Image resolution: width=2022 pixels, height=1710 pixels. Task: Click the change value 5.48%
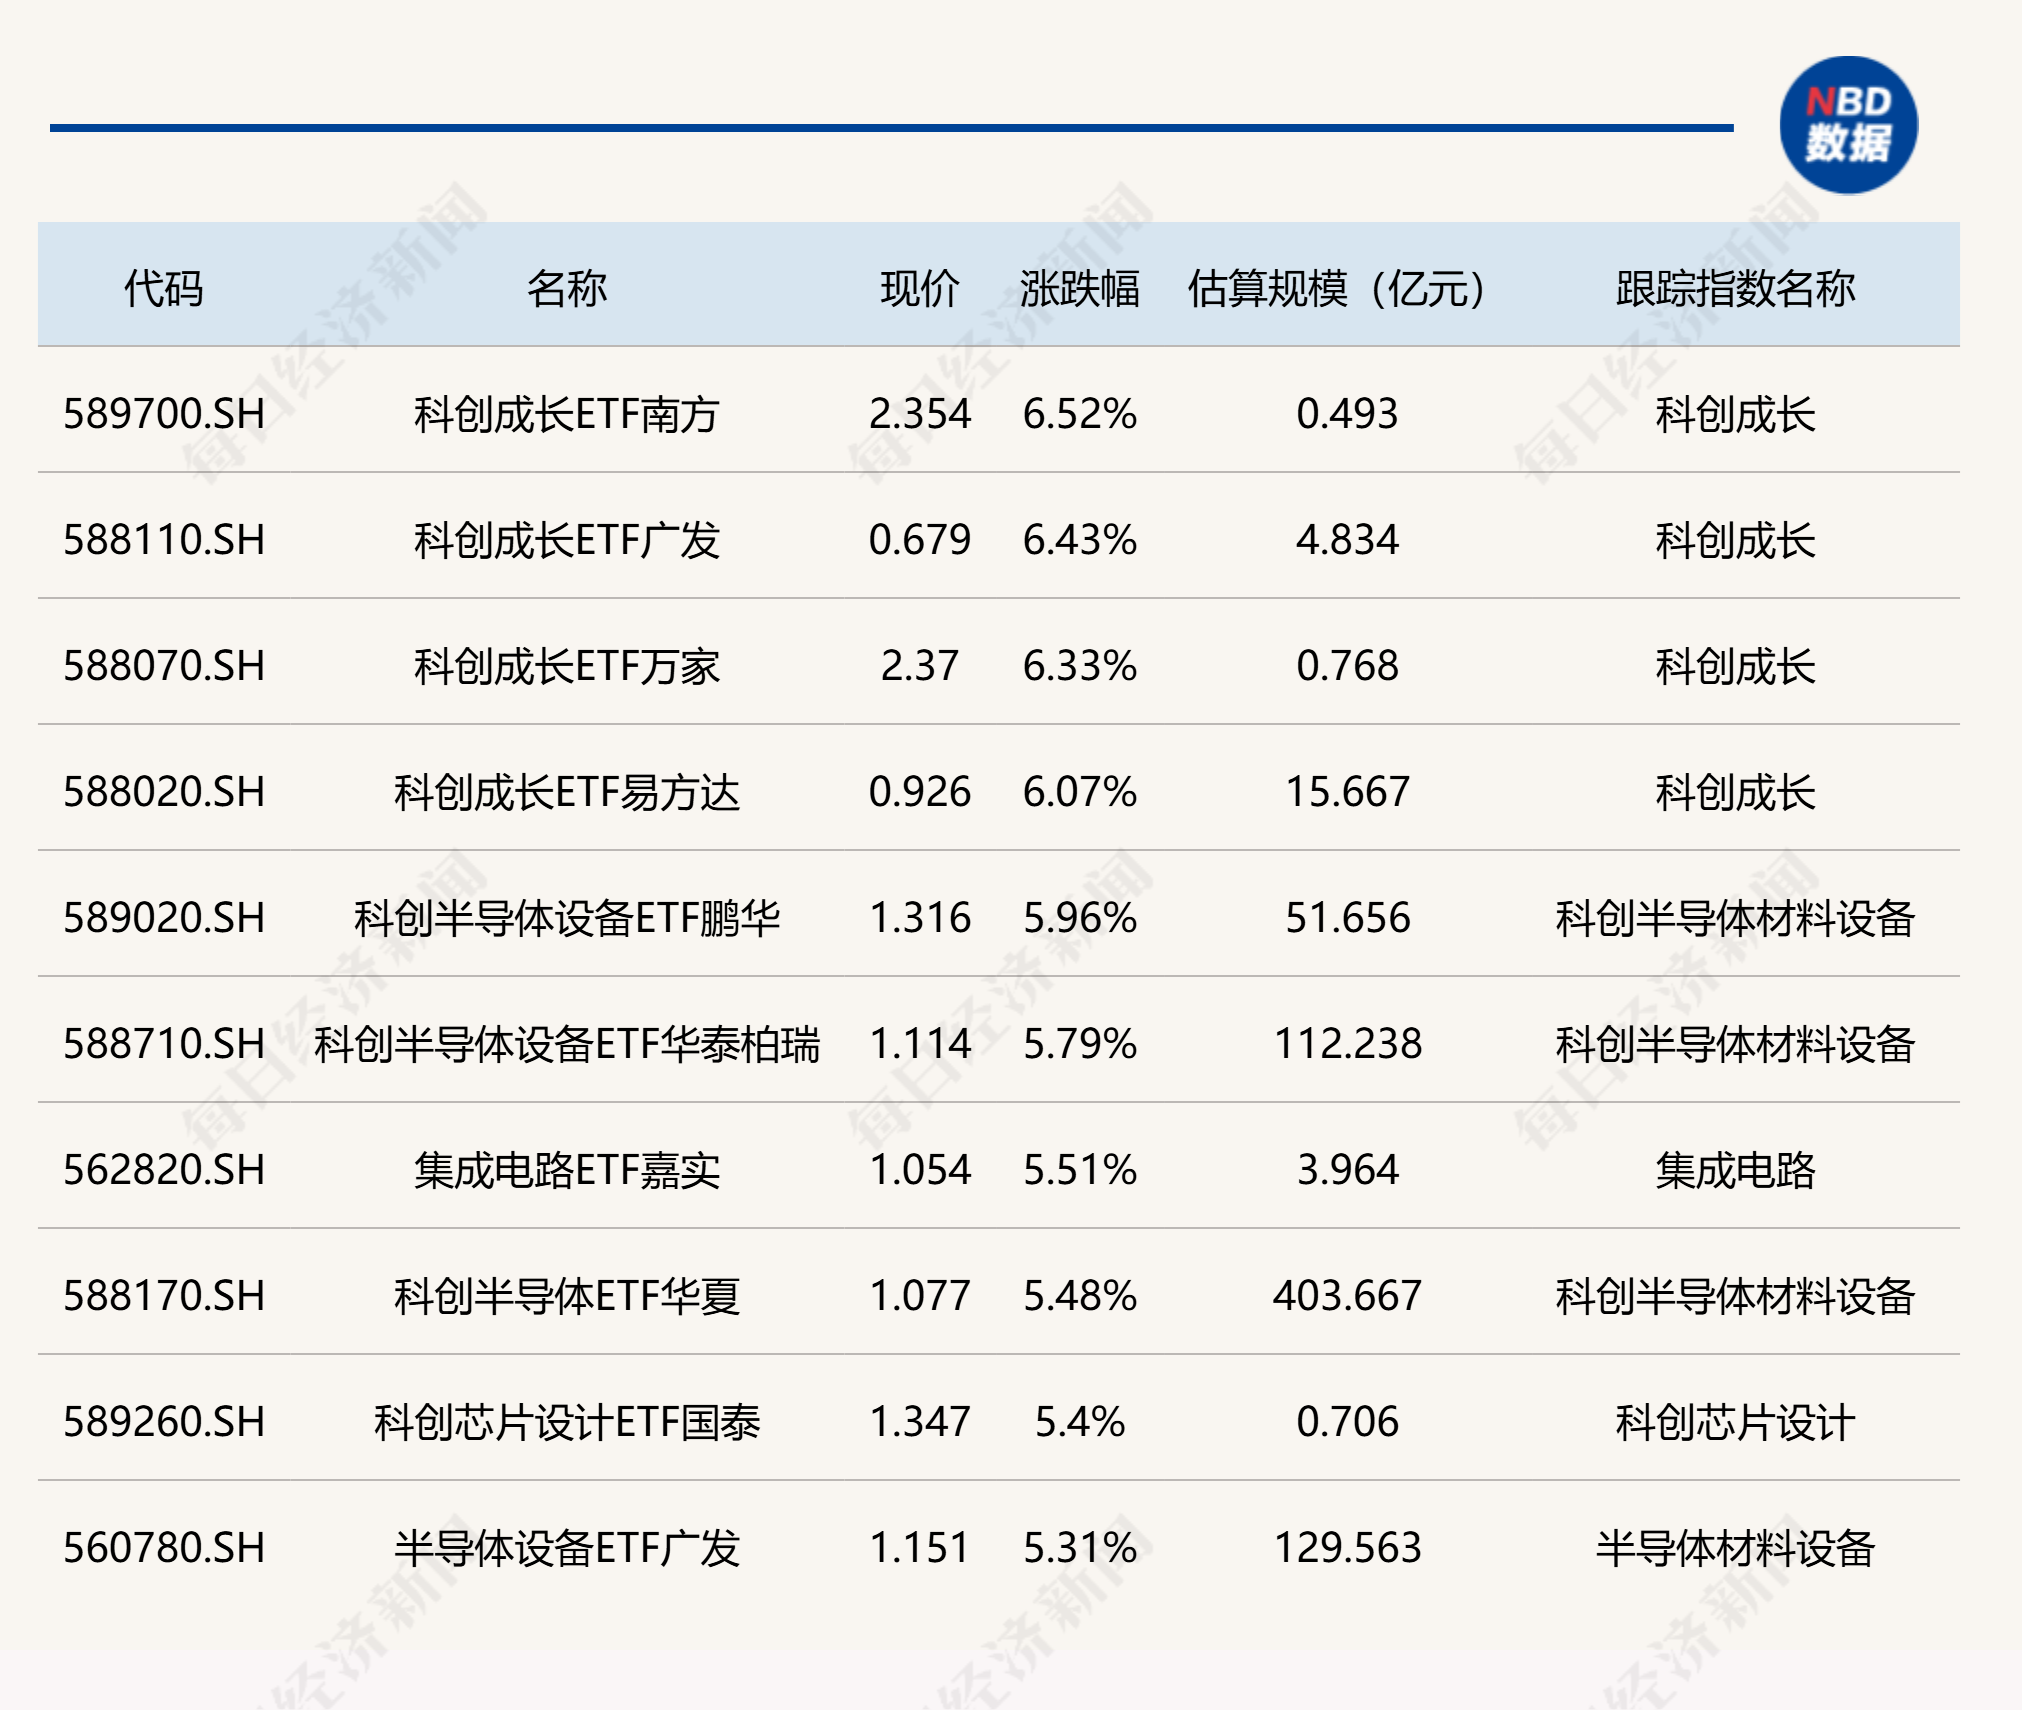[1080, 1296]
